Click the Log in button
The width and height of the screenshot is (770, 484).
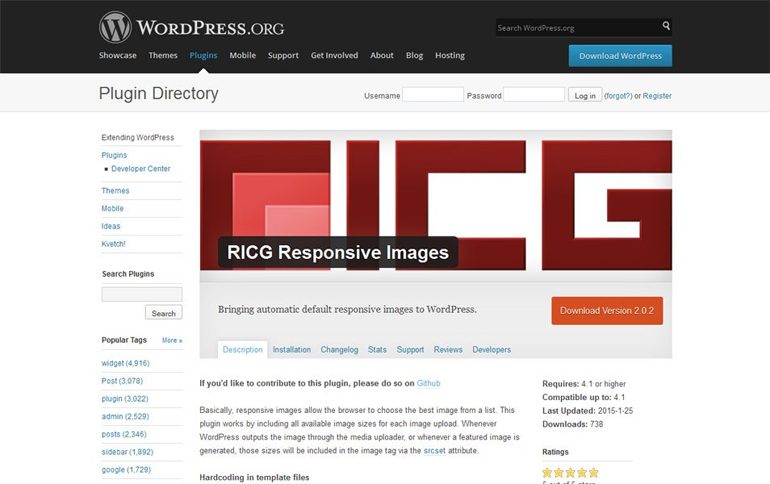[x=585, y=95]
